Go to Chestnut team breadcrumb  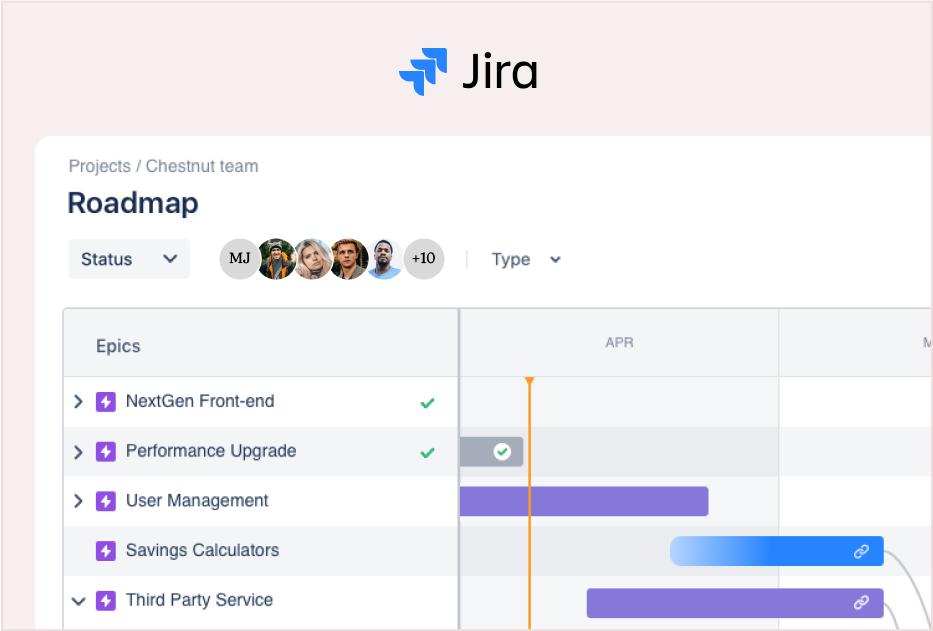tap(202, 166)
